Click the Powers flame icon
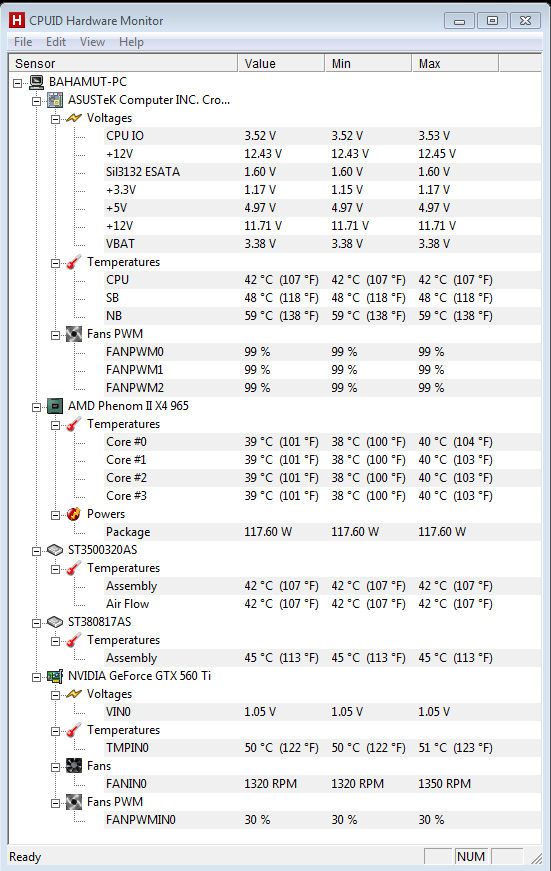The height and width of the screenshot is (871, 551). pyautogui.click(x=74, y=514)
